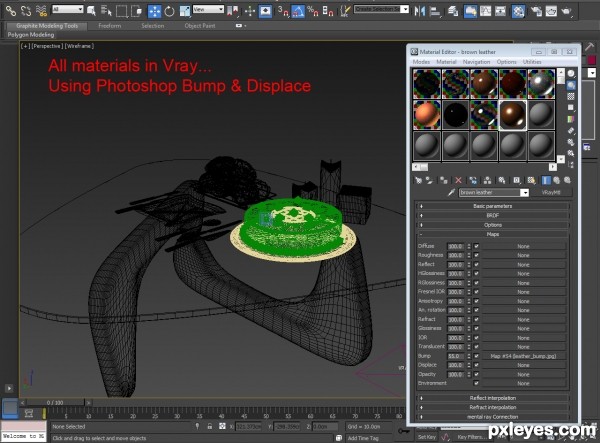
Task: Click Show Shaded Material in Viewport icon
Action: pos(531,180)
